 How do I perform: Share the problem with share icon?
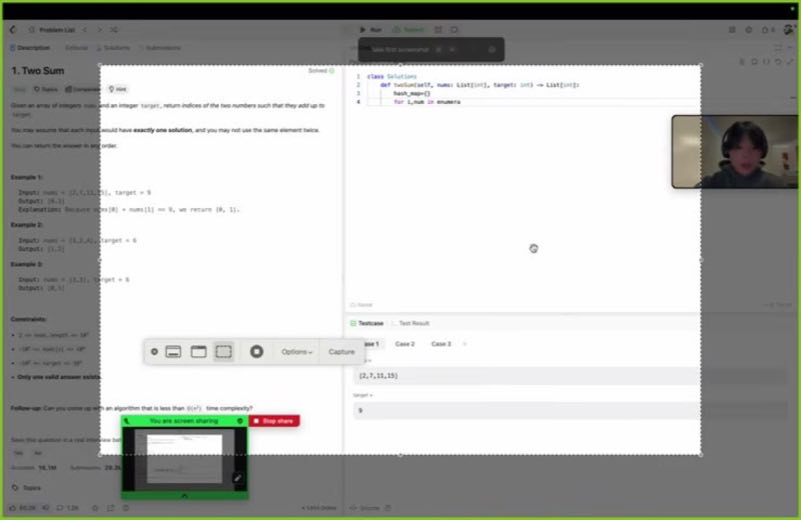(x=110, y=508)
